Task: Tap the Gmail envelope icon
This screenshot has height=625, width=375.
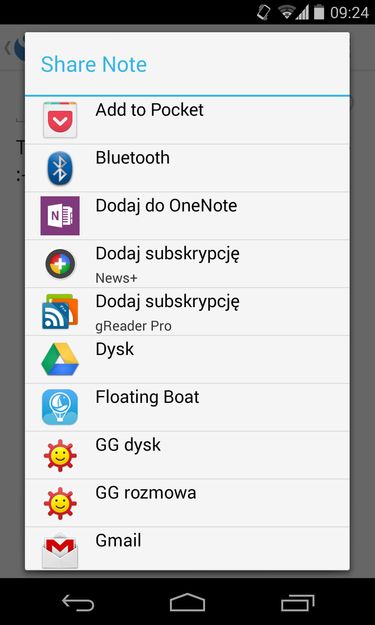Action: point(60,550)
